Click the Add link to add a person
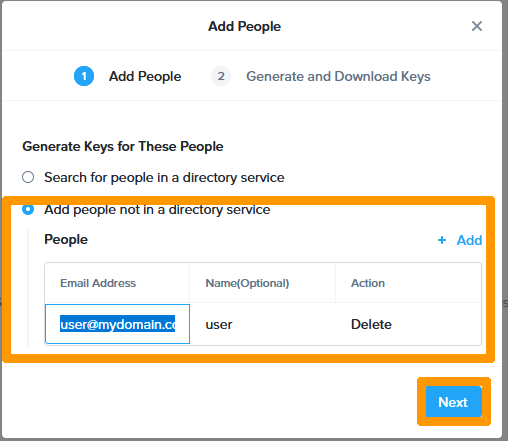The width and height of the screenshot is (508, 441). point(469,240)
